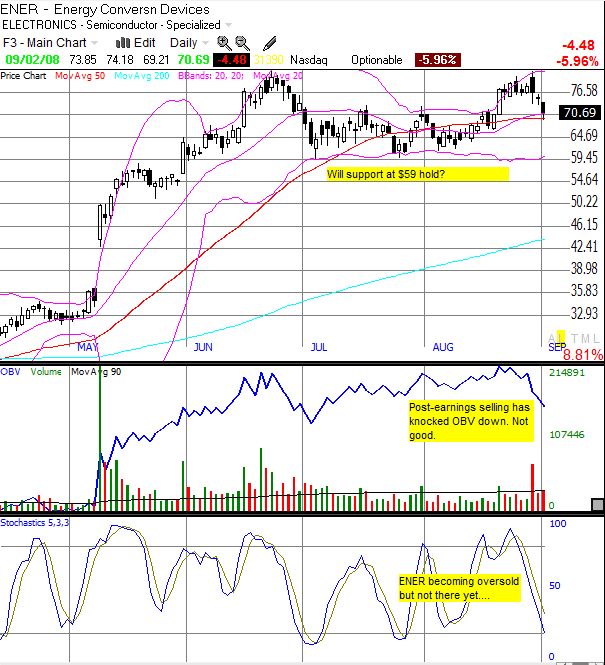Click the JUN month label
This screenshot has width=605, height=665.
click(203, 347)
